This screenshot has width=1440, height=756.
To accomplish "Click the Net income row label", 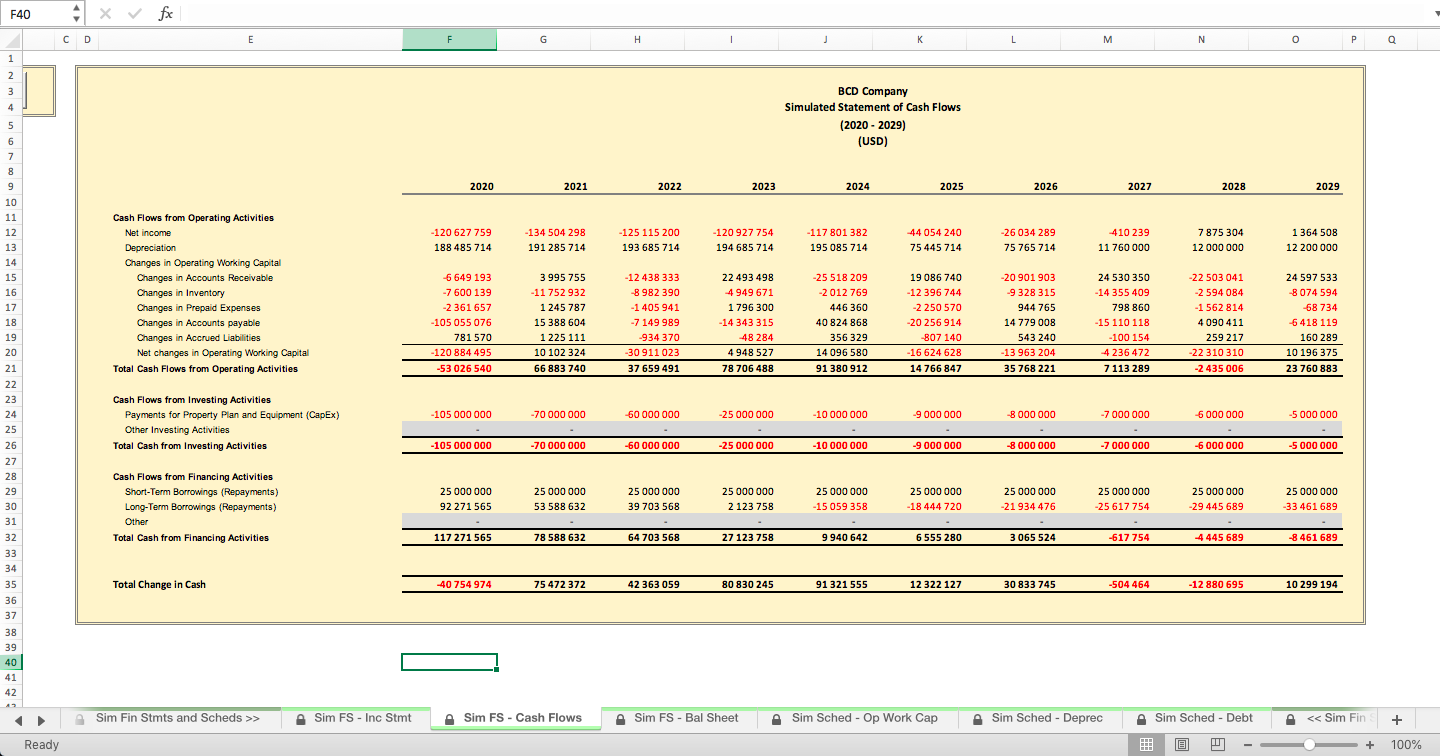I will [148, 233].
